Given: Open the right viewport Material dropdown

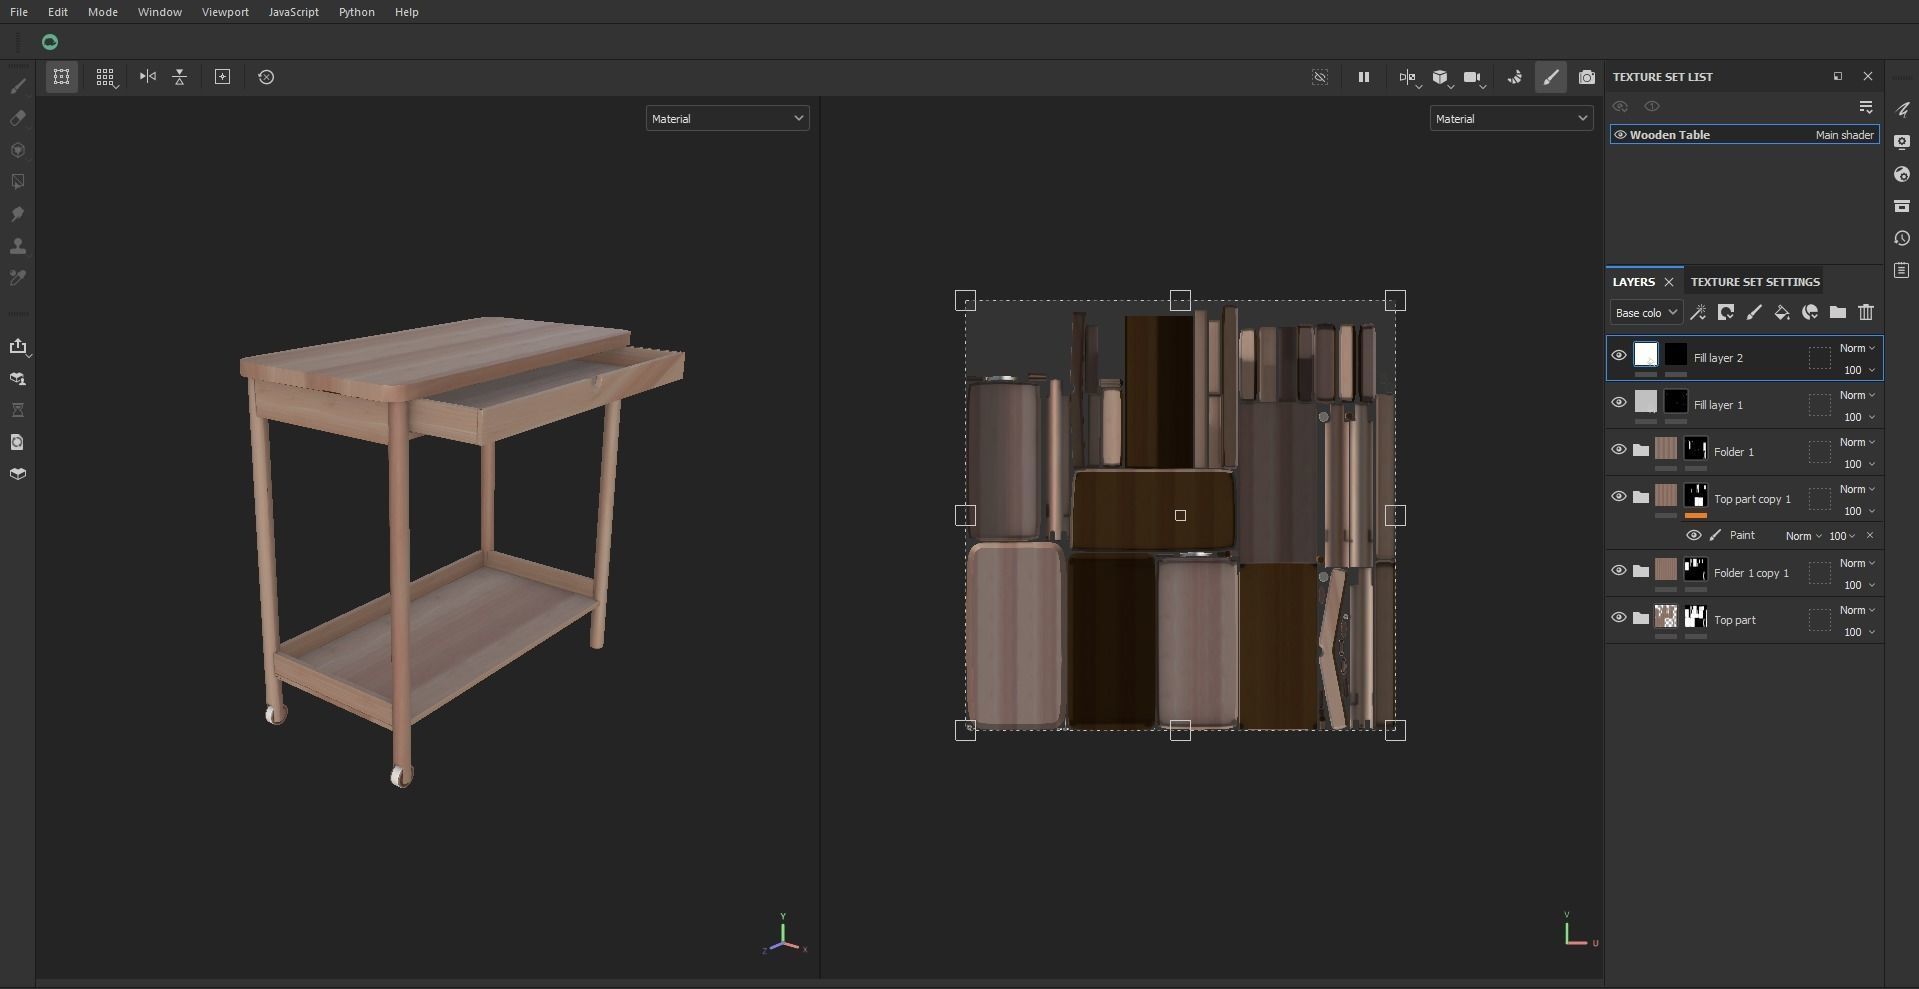Looking at the screenshot, I should 1511,118.
